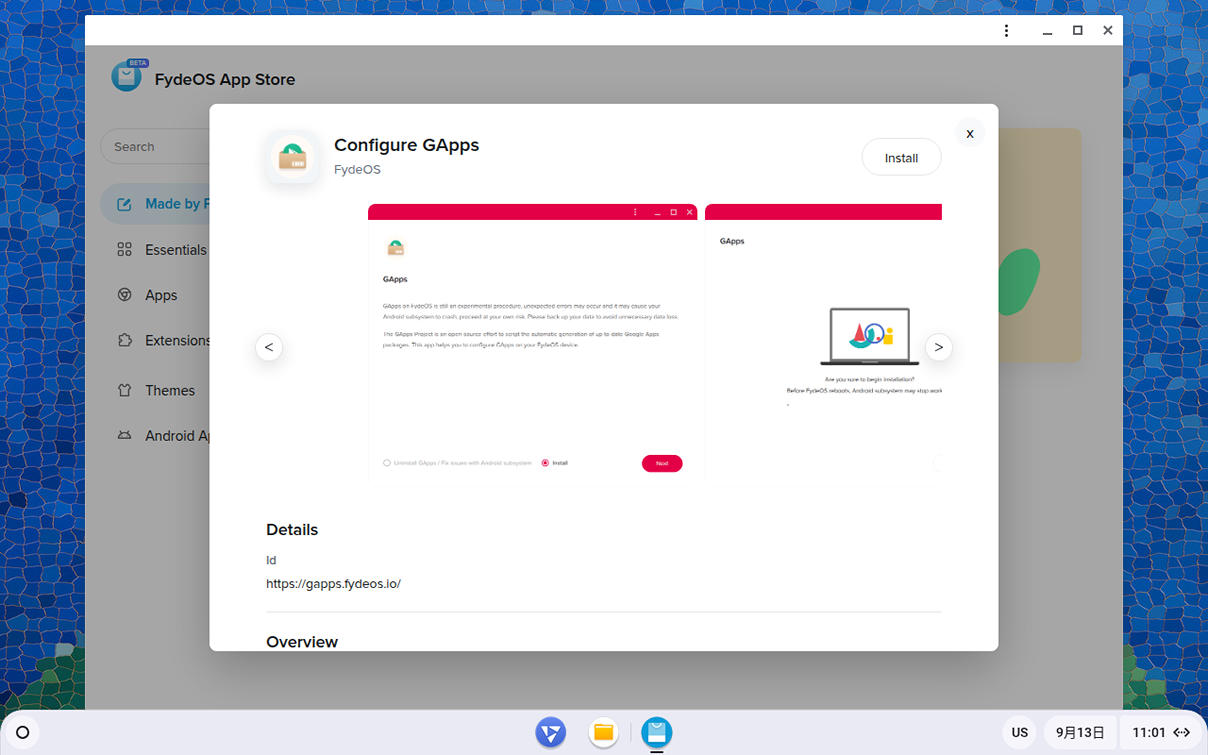Image resolution: width=1208 pixels, height=755 pixels.
Task: Close the app details dialog
Action: coord(969,133)
